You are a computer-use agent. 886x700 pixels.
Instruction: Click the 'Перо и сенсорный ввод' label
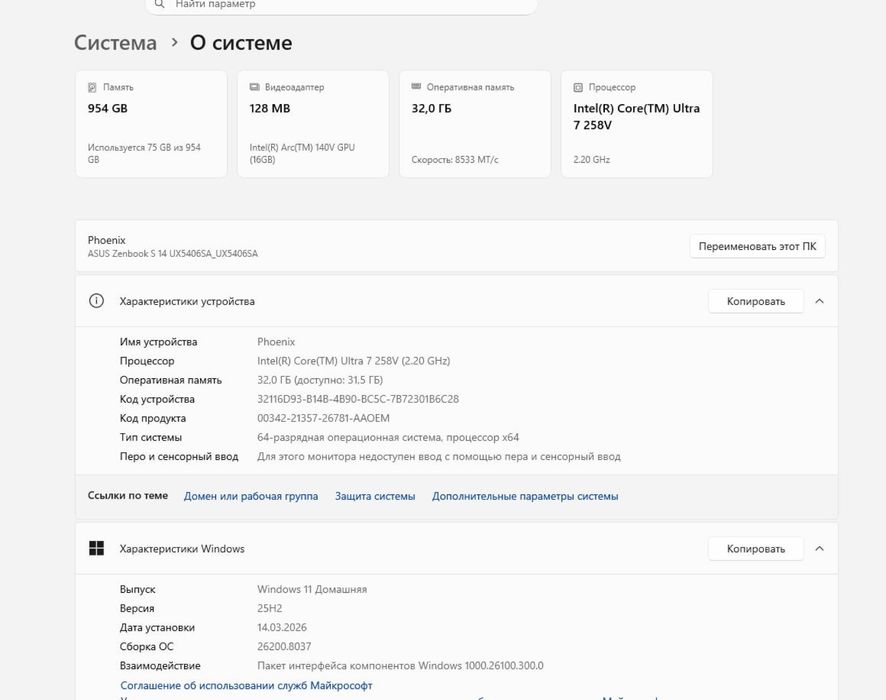pyautogui.click(x=179, y=456)
